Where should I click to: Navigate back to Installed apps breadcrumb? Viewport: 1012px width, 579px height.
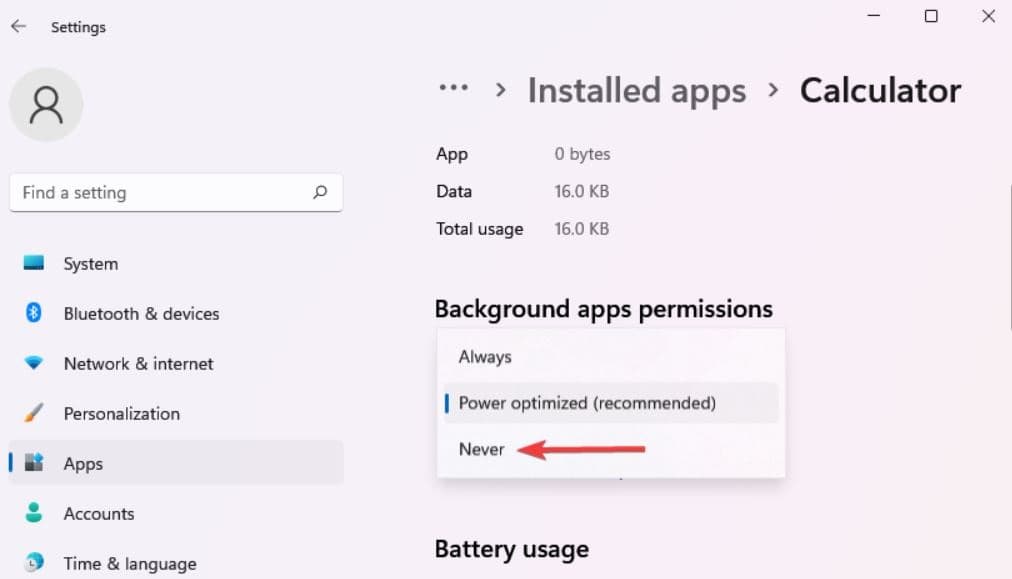point(636,91)
